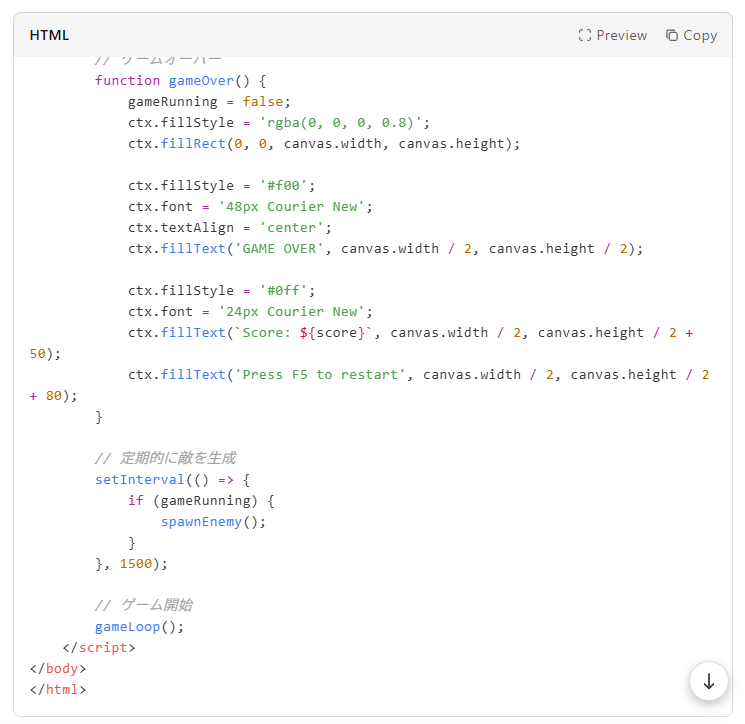Screen dimensions: 745x724
Task: Click the 1500 interval value
Action: point(136,563)
